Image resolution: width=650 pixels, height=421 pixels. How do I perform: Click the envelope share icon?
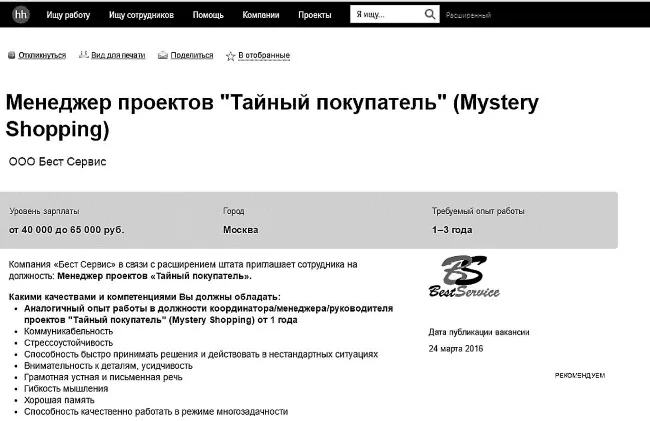(163, 55)
